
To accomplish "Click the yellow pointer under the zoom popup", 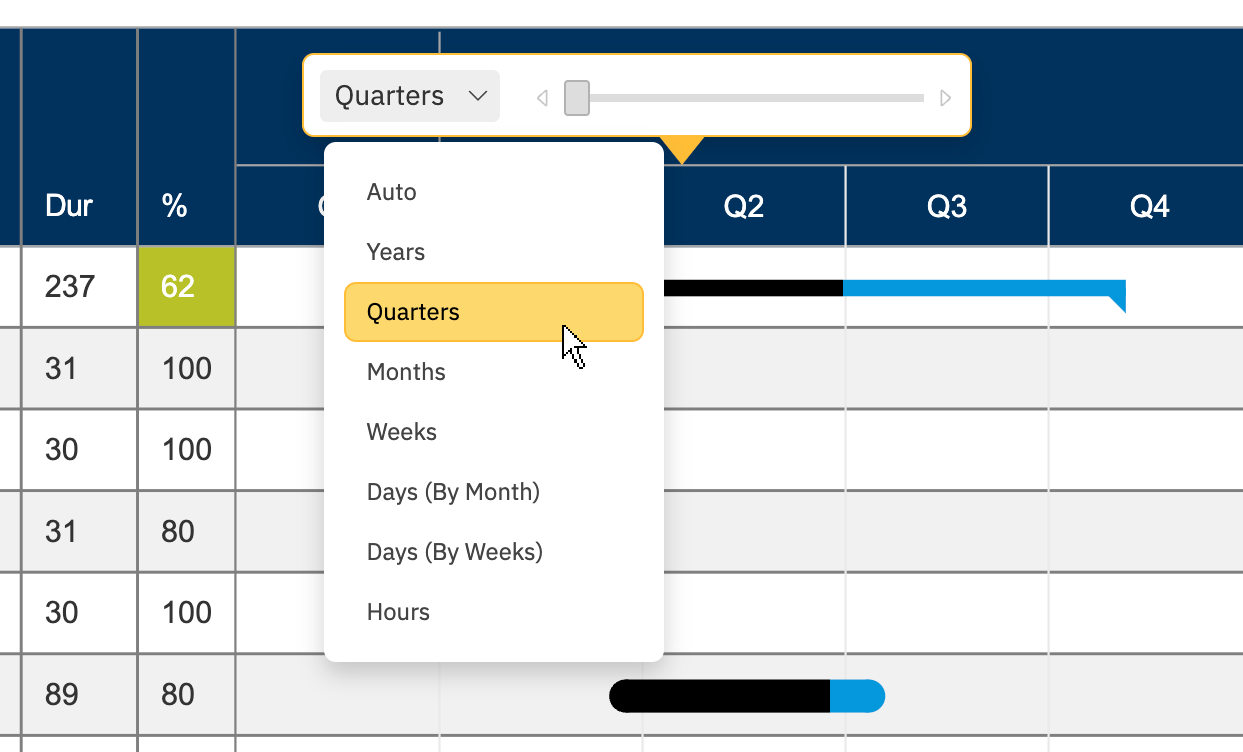I will [683, 148].
